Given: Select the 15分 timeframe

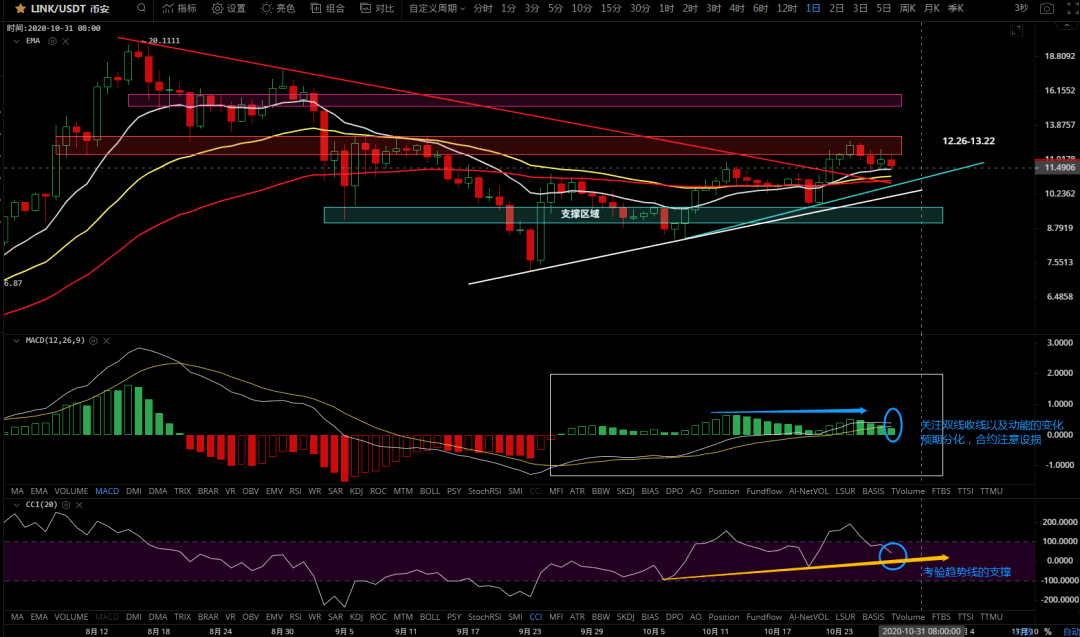Looking at the screenshot, I should [x=610, y=8].
